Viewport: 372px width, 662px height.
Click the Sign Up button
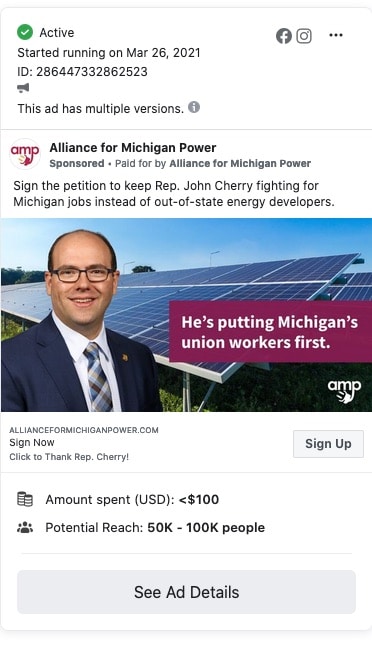(328, 444)
